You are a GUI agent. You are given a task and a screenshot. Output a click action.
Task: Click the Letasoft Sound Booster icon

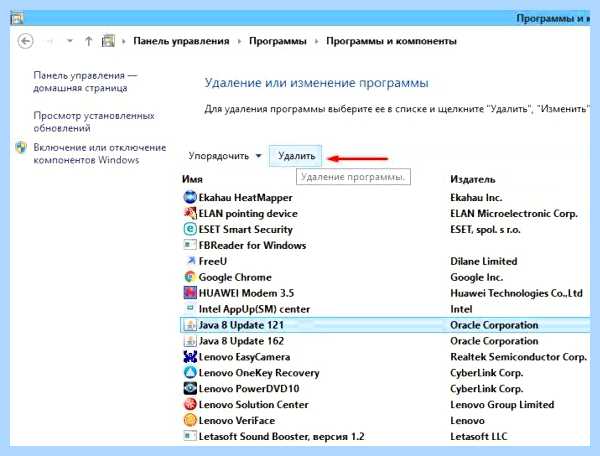pyautogui.click(x=190, y=436)
